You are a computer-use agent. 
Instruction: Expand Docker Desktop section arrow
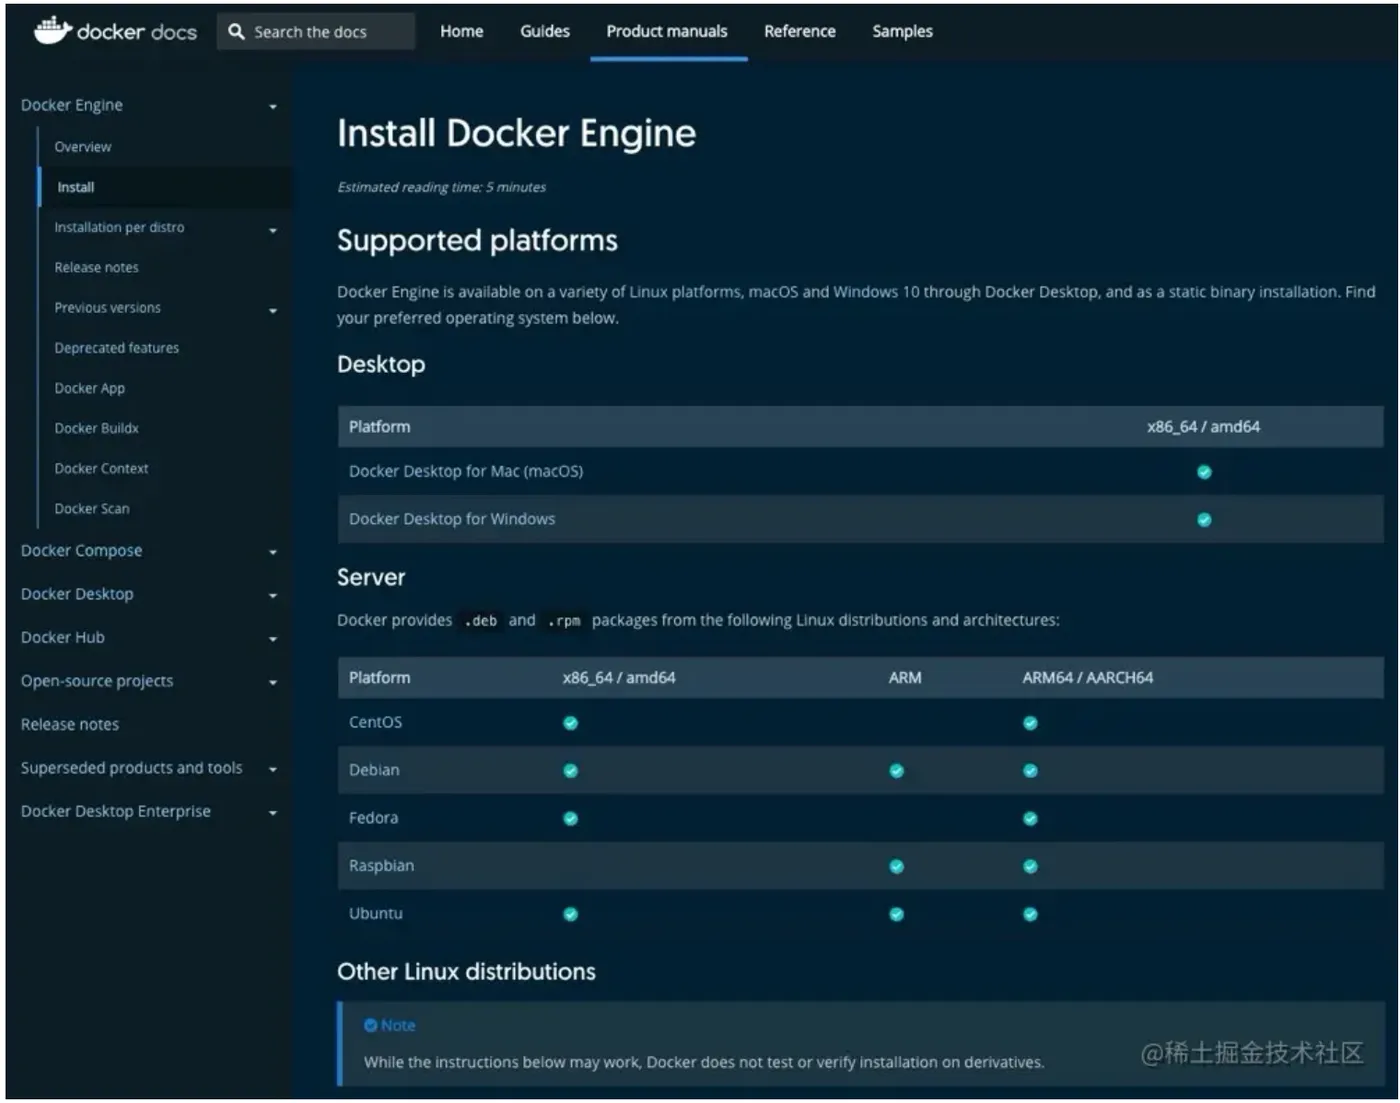point(273,596)
